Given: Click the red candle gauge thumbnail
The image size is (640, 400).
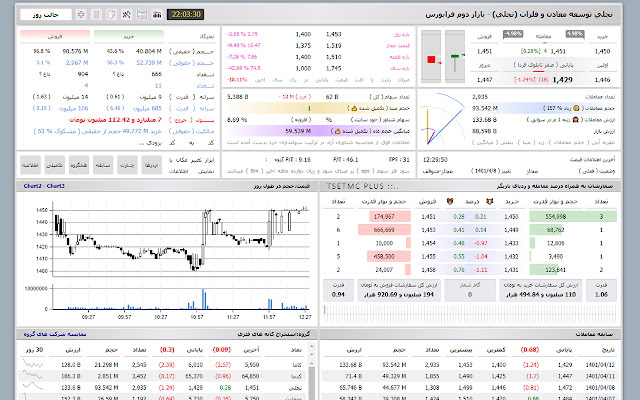Looking at the screenshot, I should point(431,57).
